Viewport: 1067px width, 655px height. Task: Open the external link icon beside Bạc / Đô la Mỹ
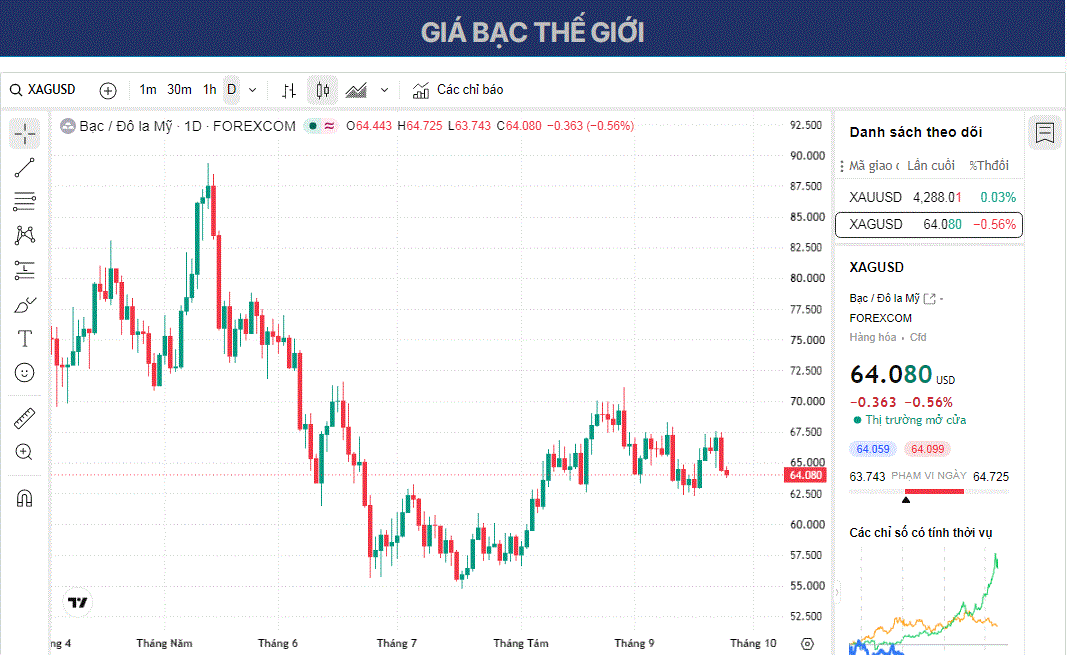tap(930, 299)
